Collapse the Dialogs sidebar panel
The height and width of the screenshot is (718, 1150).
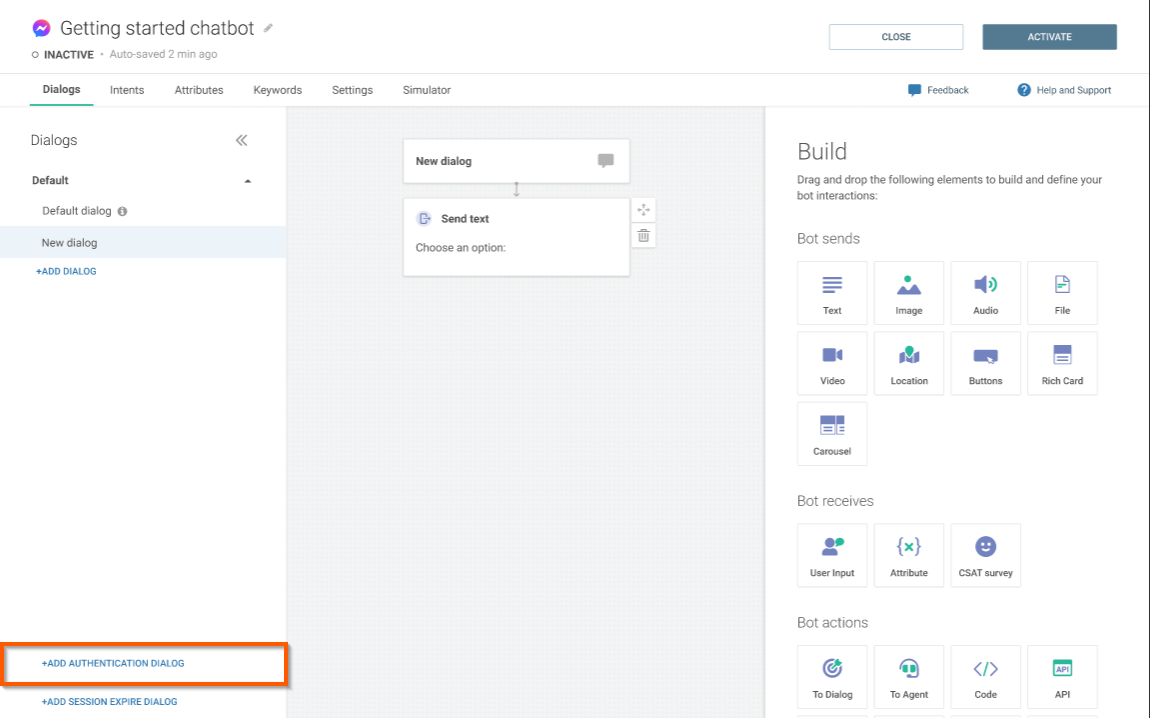tap(241, 141)
